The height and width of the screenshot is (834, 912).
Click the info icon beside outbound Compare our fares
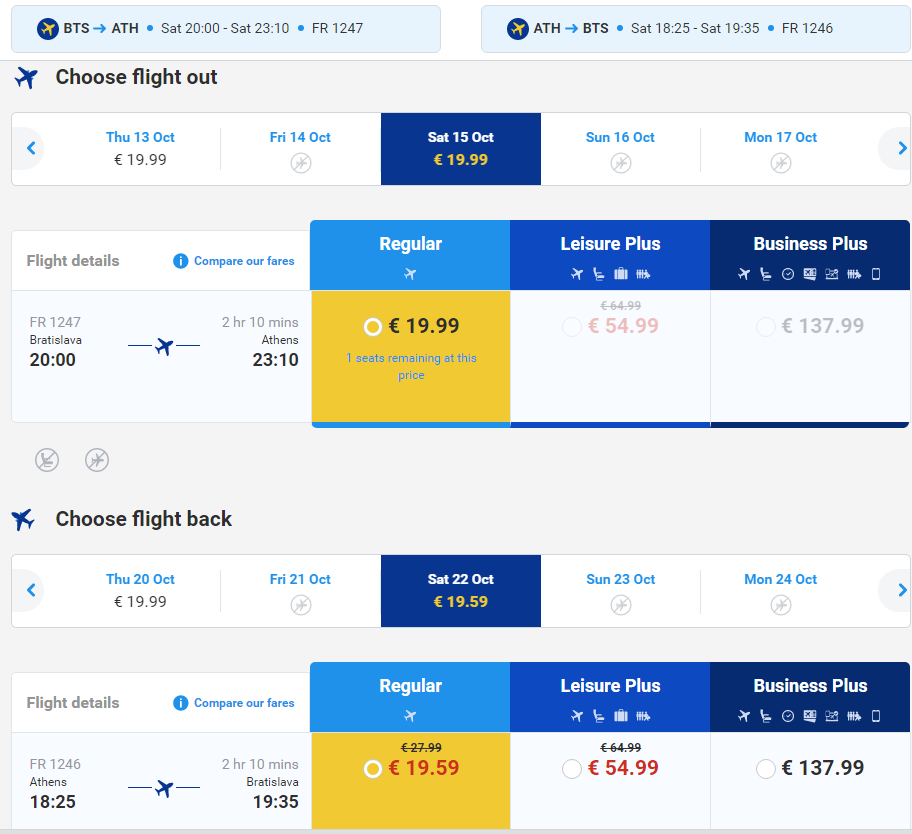click(180, 261)
